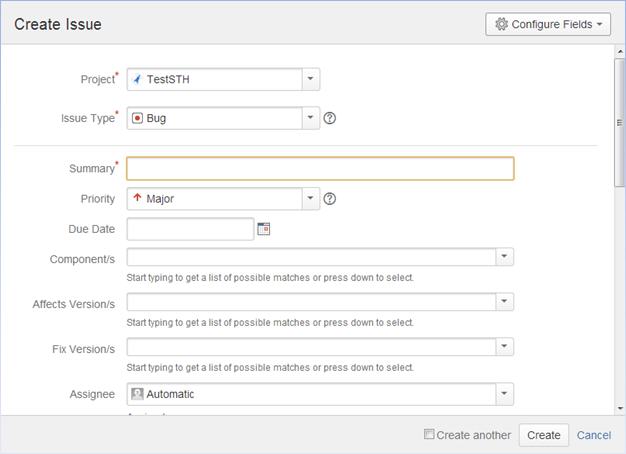The height and width of the screenshot is (454, 626).
Task: Enable the Create another checkbox
Action: (429, 435)
